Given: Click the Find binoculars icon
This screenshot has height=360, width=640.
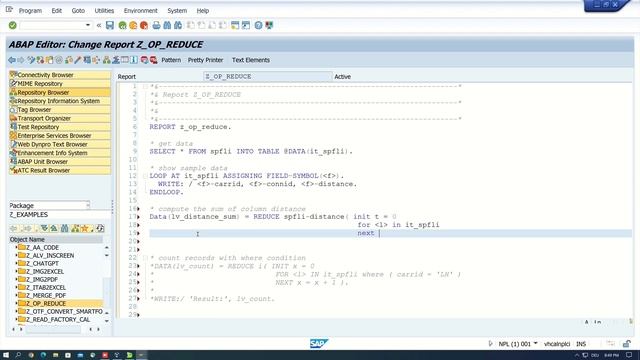Looking at the screenshot, I should point(167,25).
